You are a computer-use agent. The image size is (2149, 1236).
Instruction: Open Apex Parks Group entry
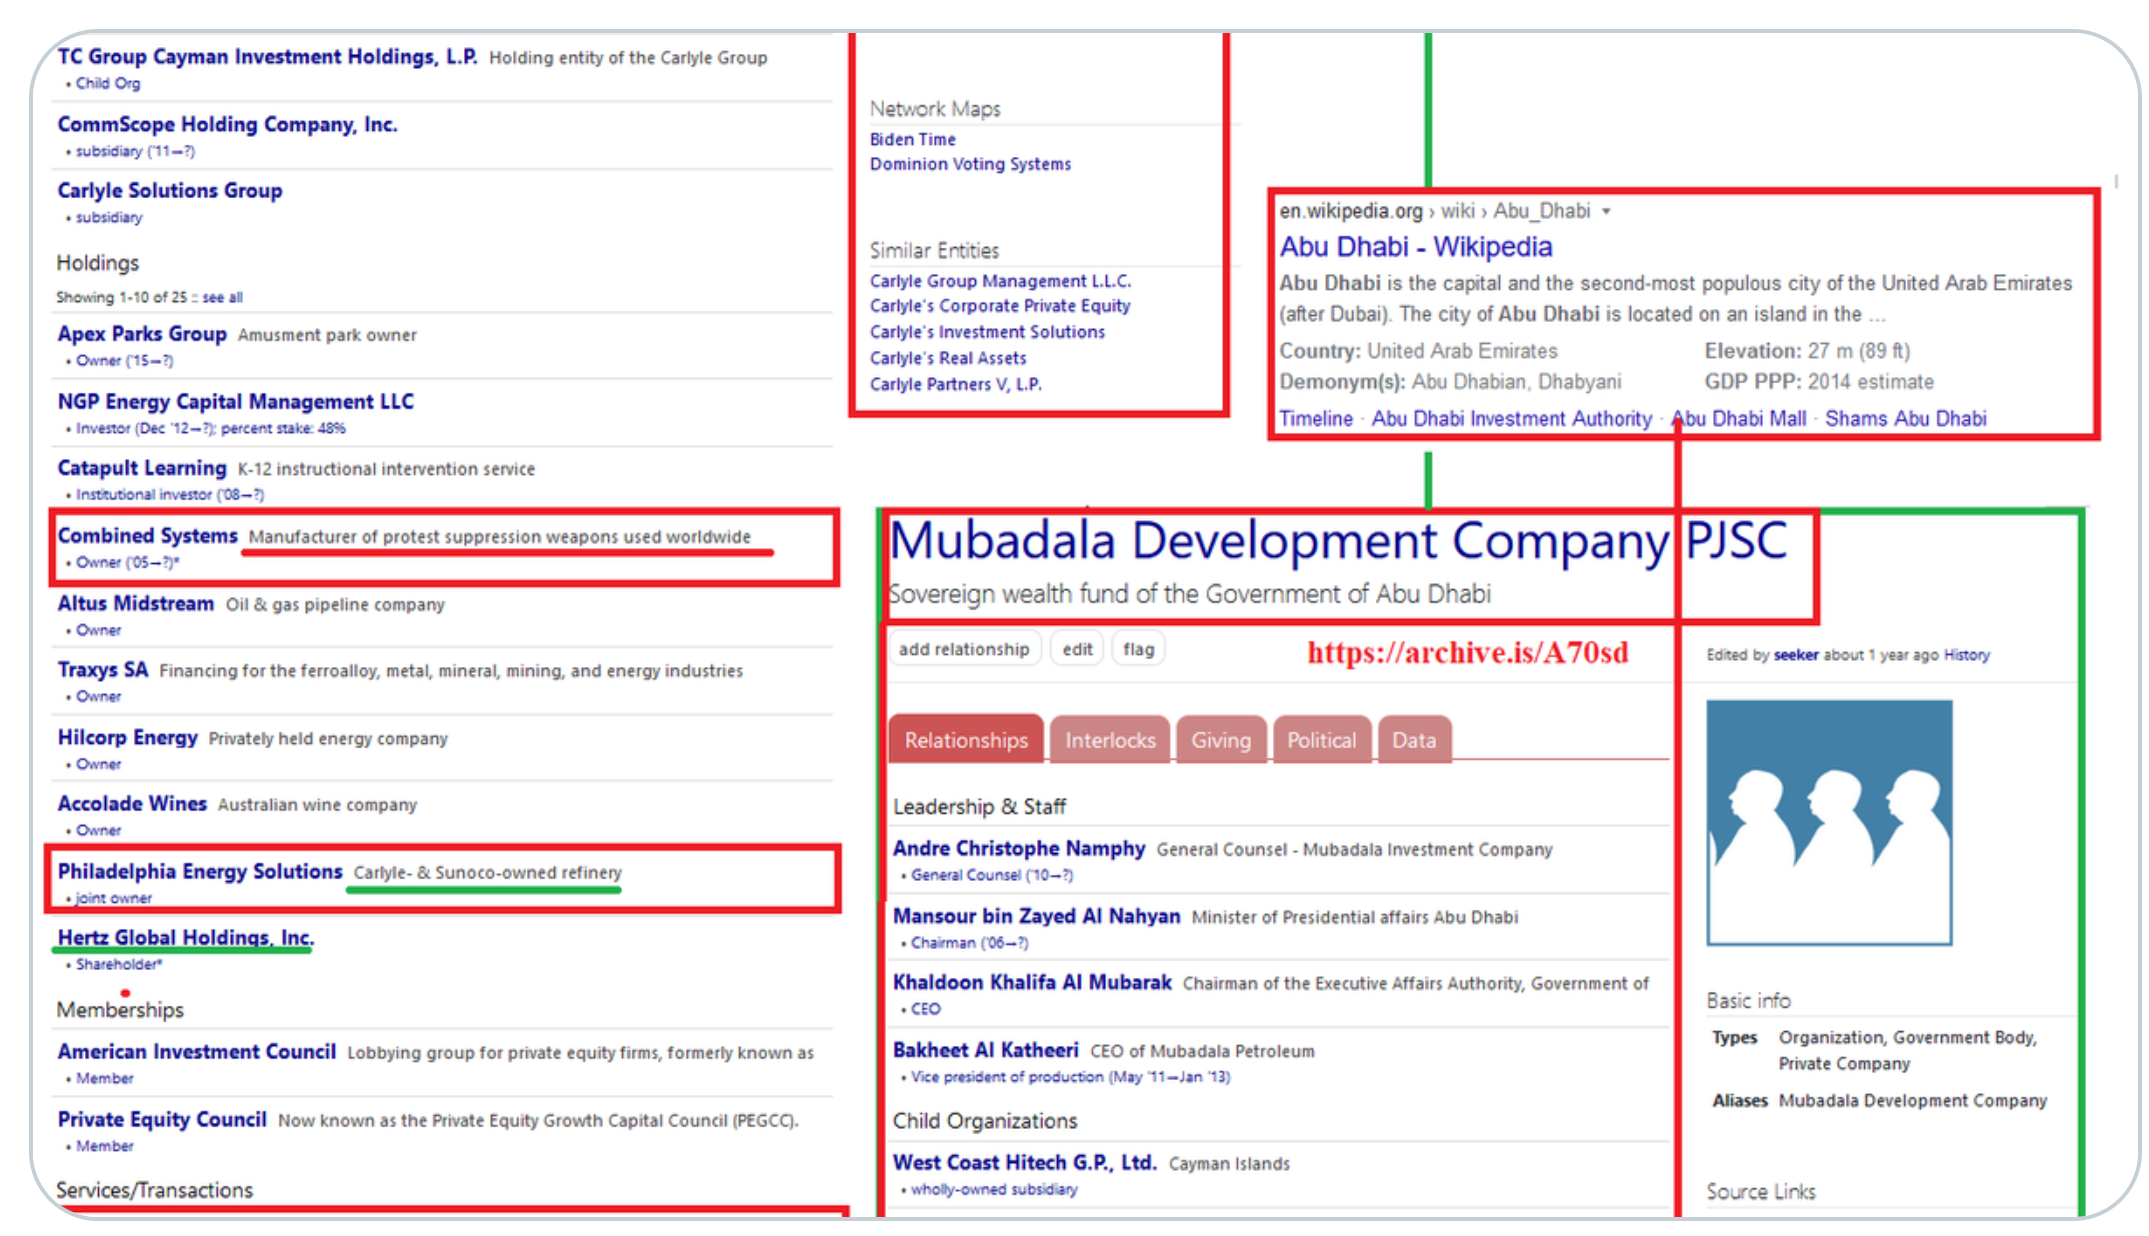tap(142, 334)
